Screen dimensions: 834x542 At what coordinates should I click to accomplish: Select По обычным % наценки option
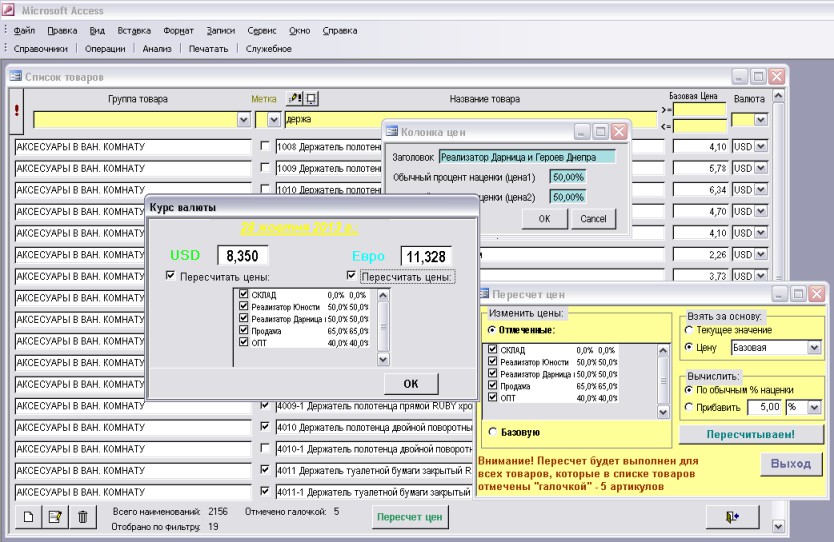(x=689, y=389)
